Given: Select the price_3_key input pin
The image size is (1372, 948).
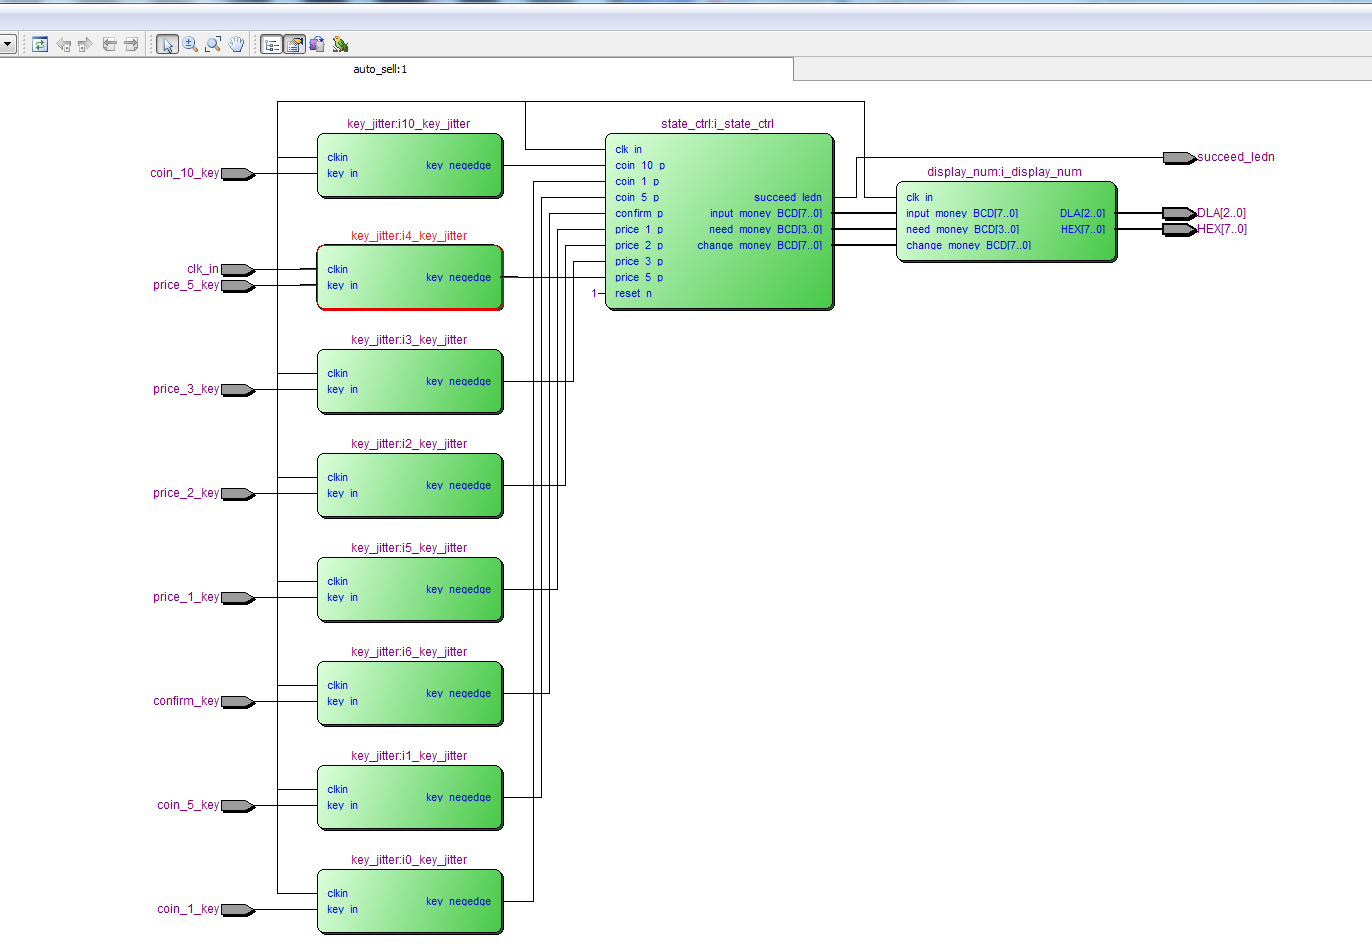Looking at the screenshot, I should [x=238, y=390].
